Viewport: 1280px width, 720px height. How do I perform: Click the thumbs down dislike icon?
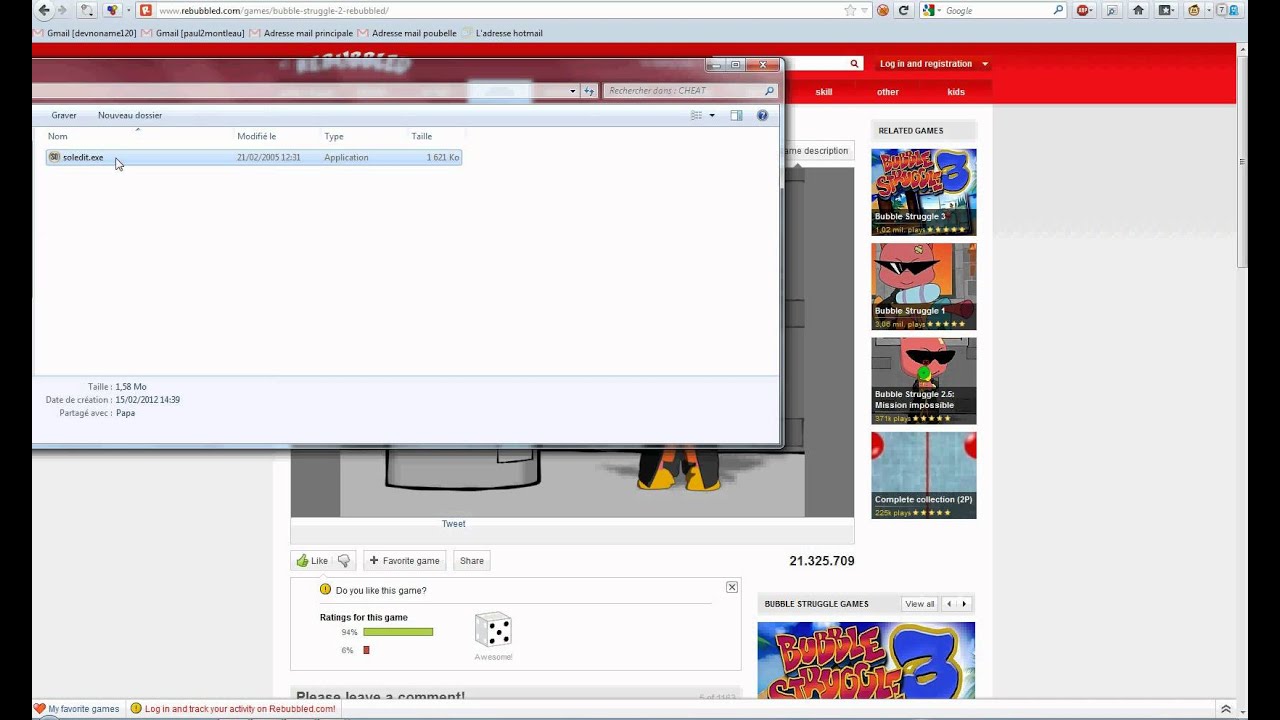tap(344, 561)
